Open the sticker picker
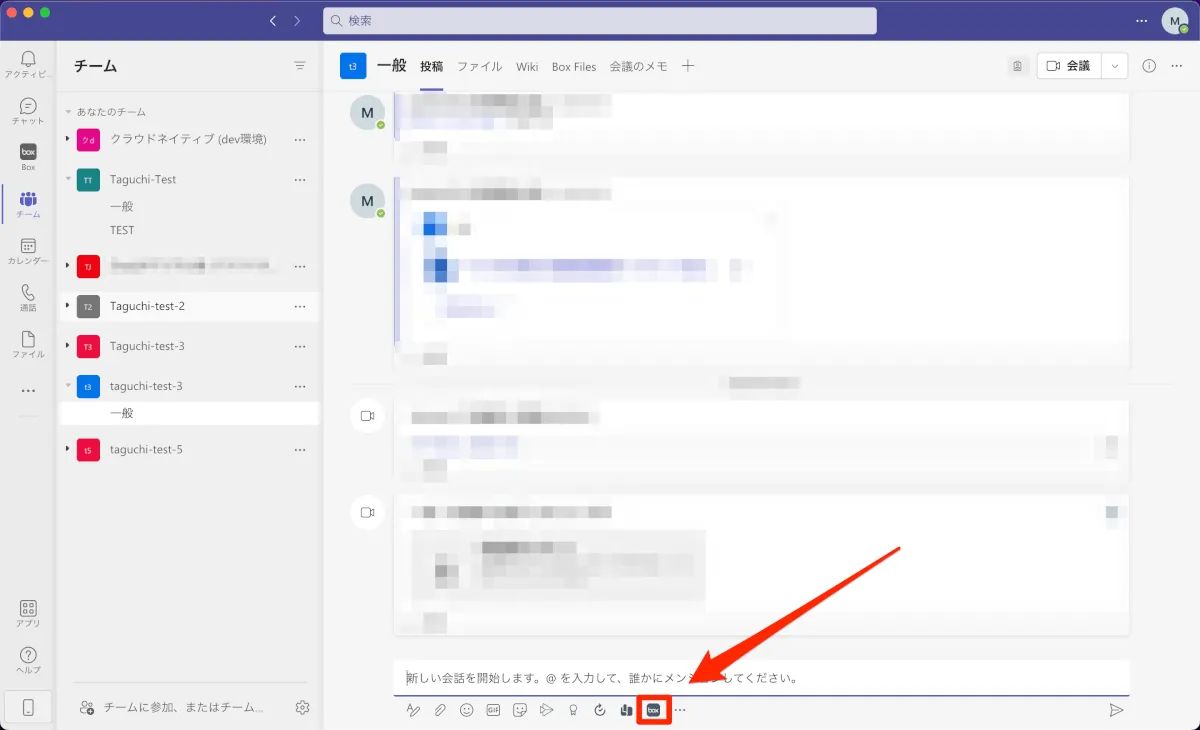This screenshot has height=730, width=1200. 520,710
